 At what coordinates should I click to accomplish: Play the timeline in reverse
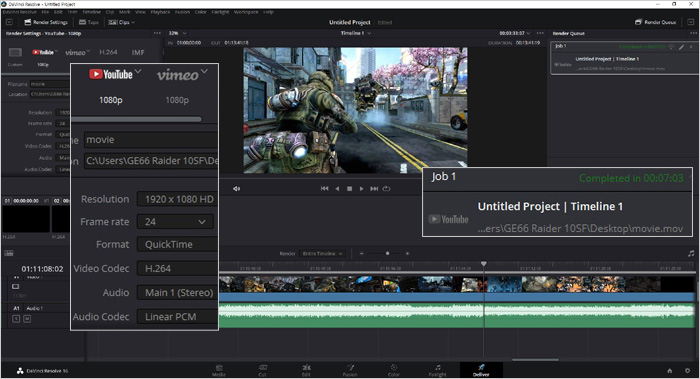pyautogui.click(x=337, y=189)
